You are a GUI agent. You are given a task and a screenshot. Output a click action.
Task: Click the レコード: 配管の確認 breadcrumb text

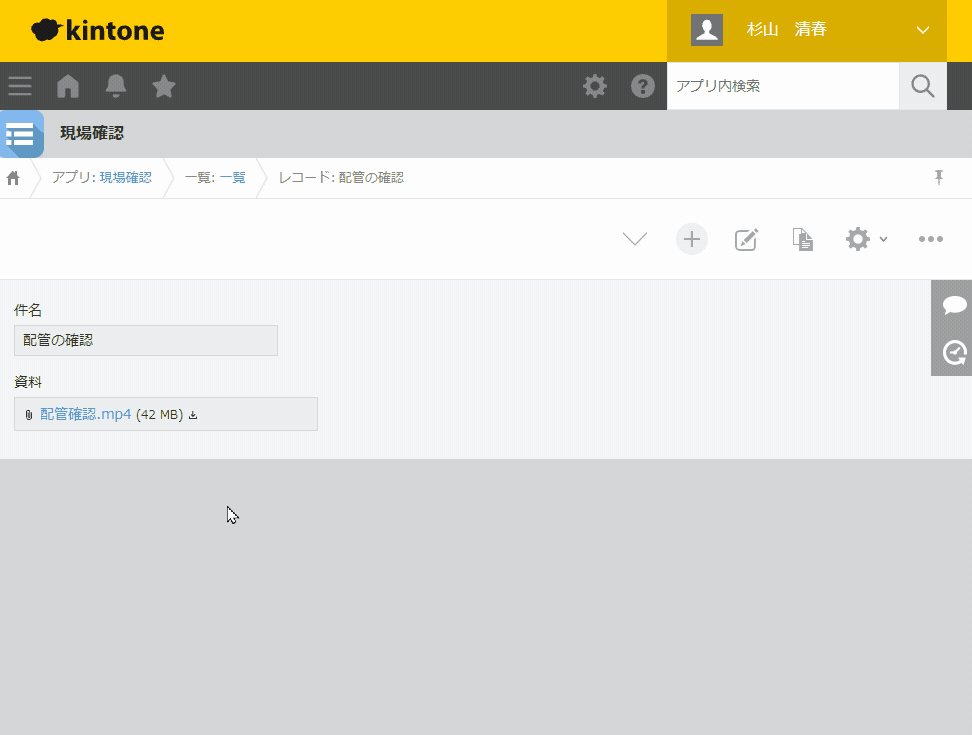pos(341,178)
